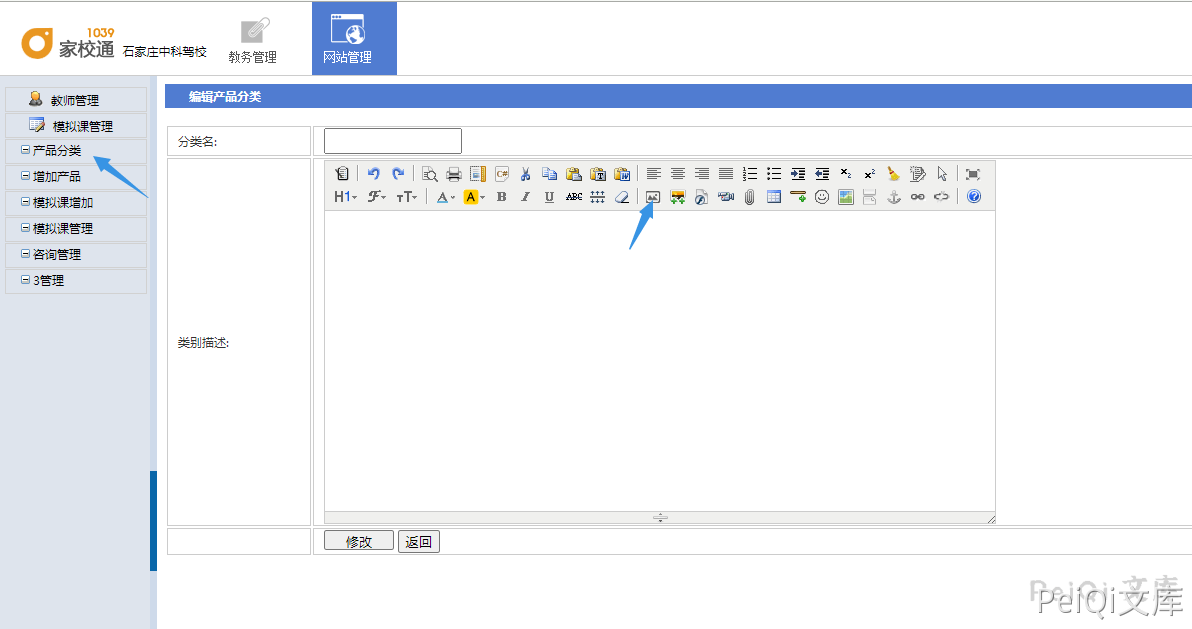Center align text
This screenshot has width=1192, height=629.
point(678,173)
